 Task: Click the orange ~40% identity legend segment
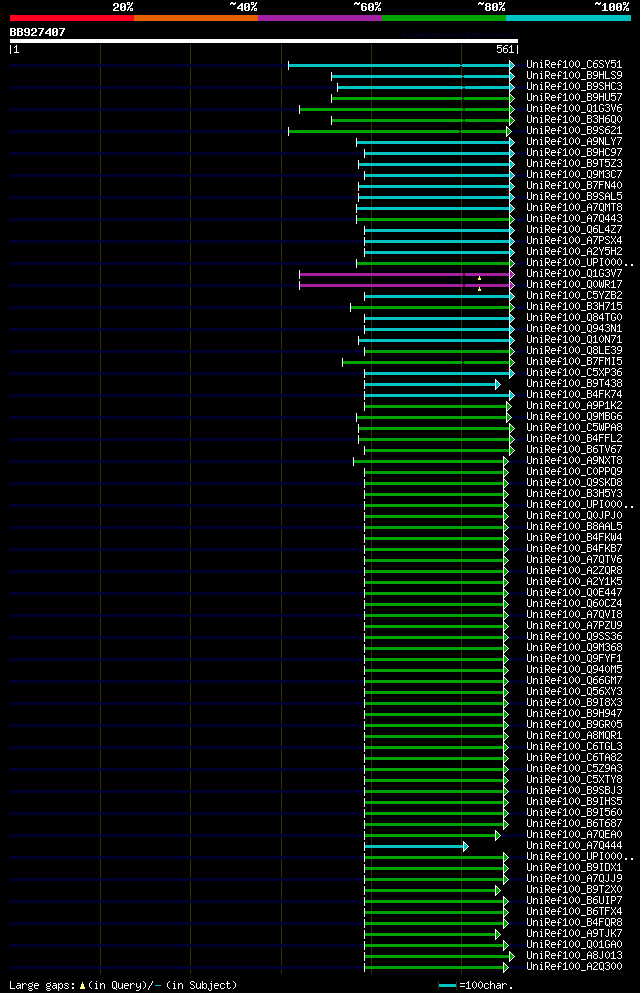[x=196, y=18]
